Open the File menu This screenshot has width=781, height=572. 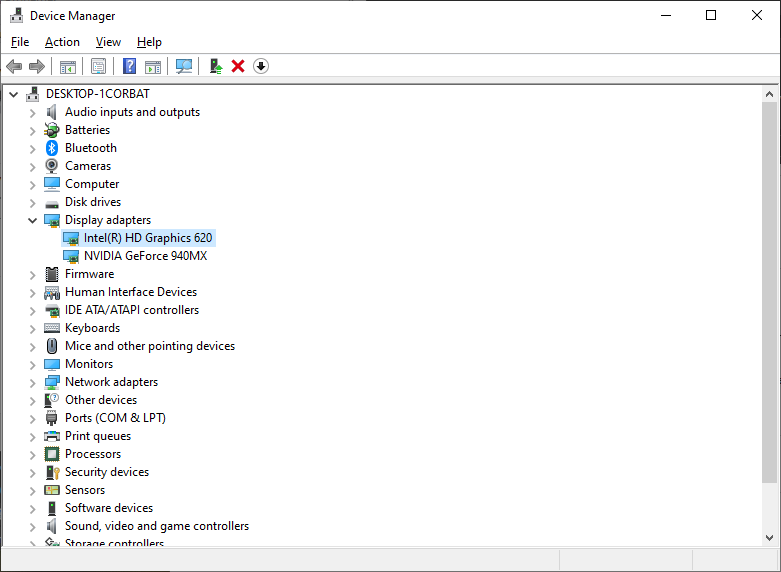point(20,42)
